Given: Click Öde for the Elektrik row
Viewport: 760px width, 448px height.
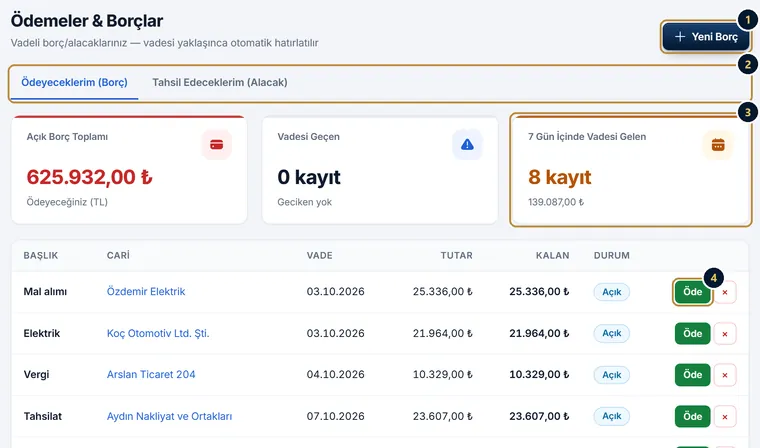Looking at the screenshot, I should click(x=693, y=334).
